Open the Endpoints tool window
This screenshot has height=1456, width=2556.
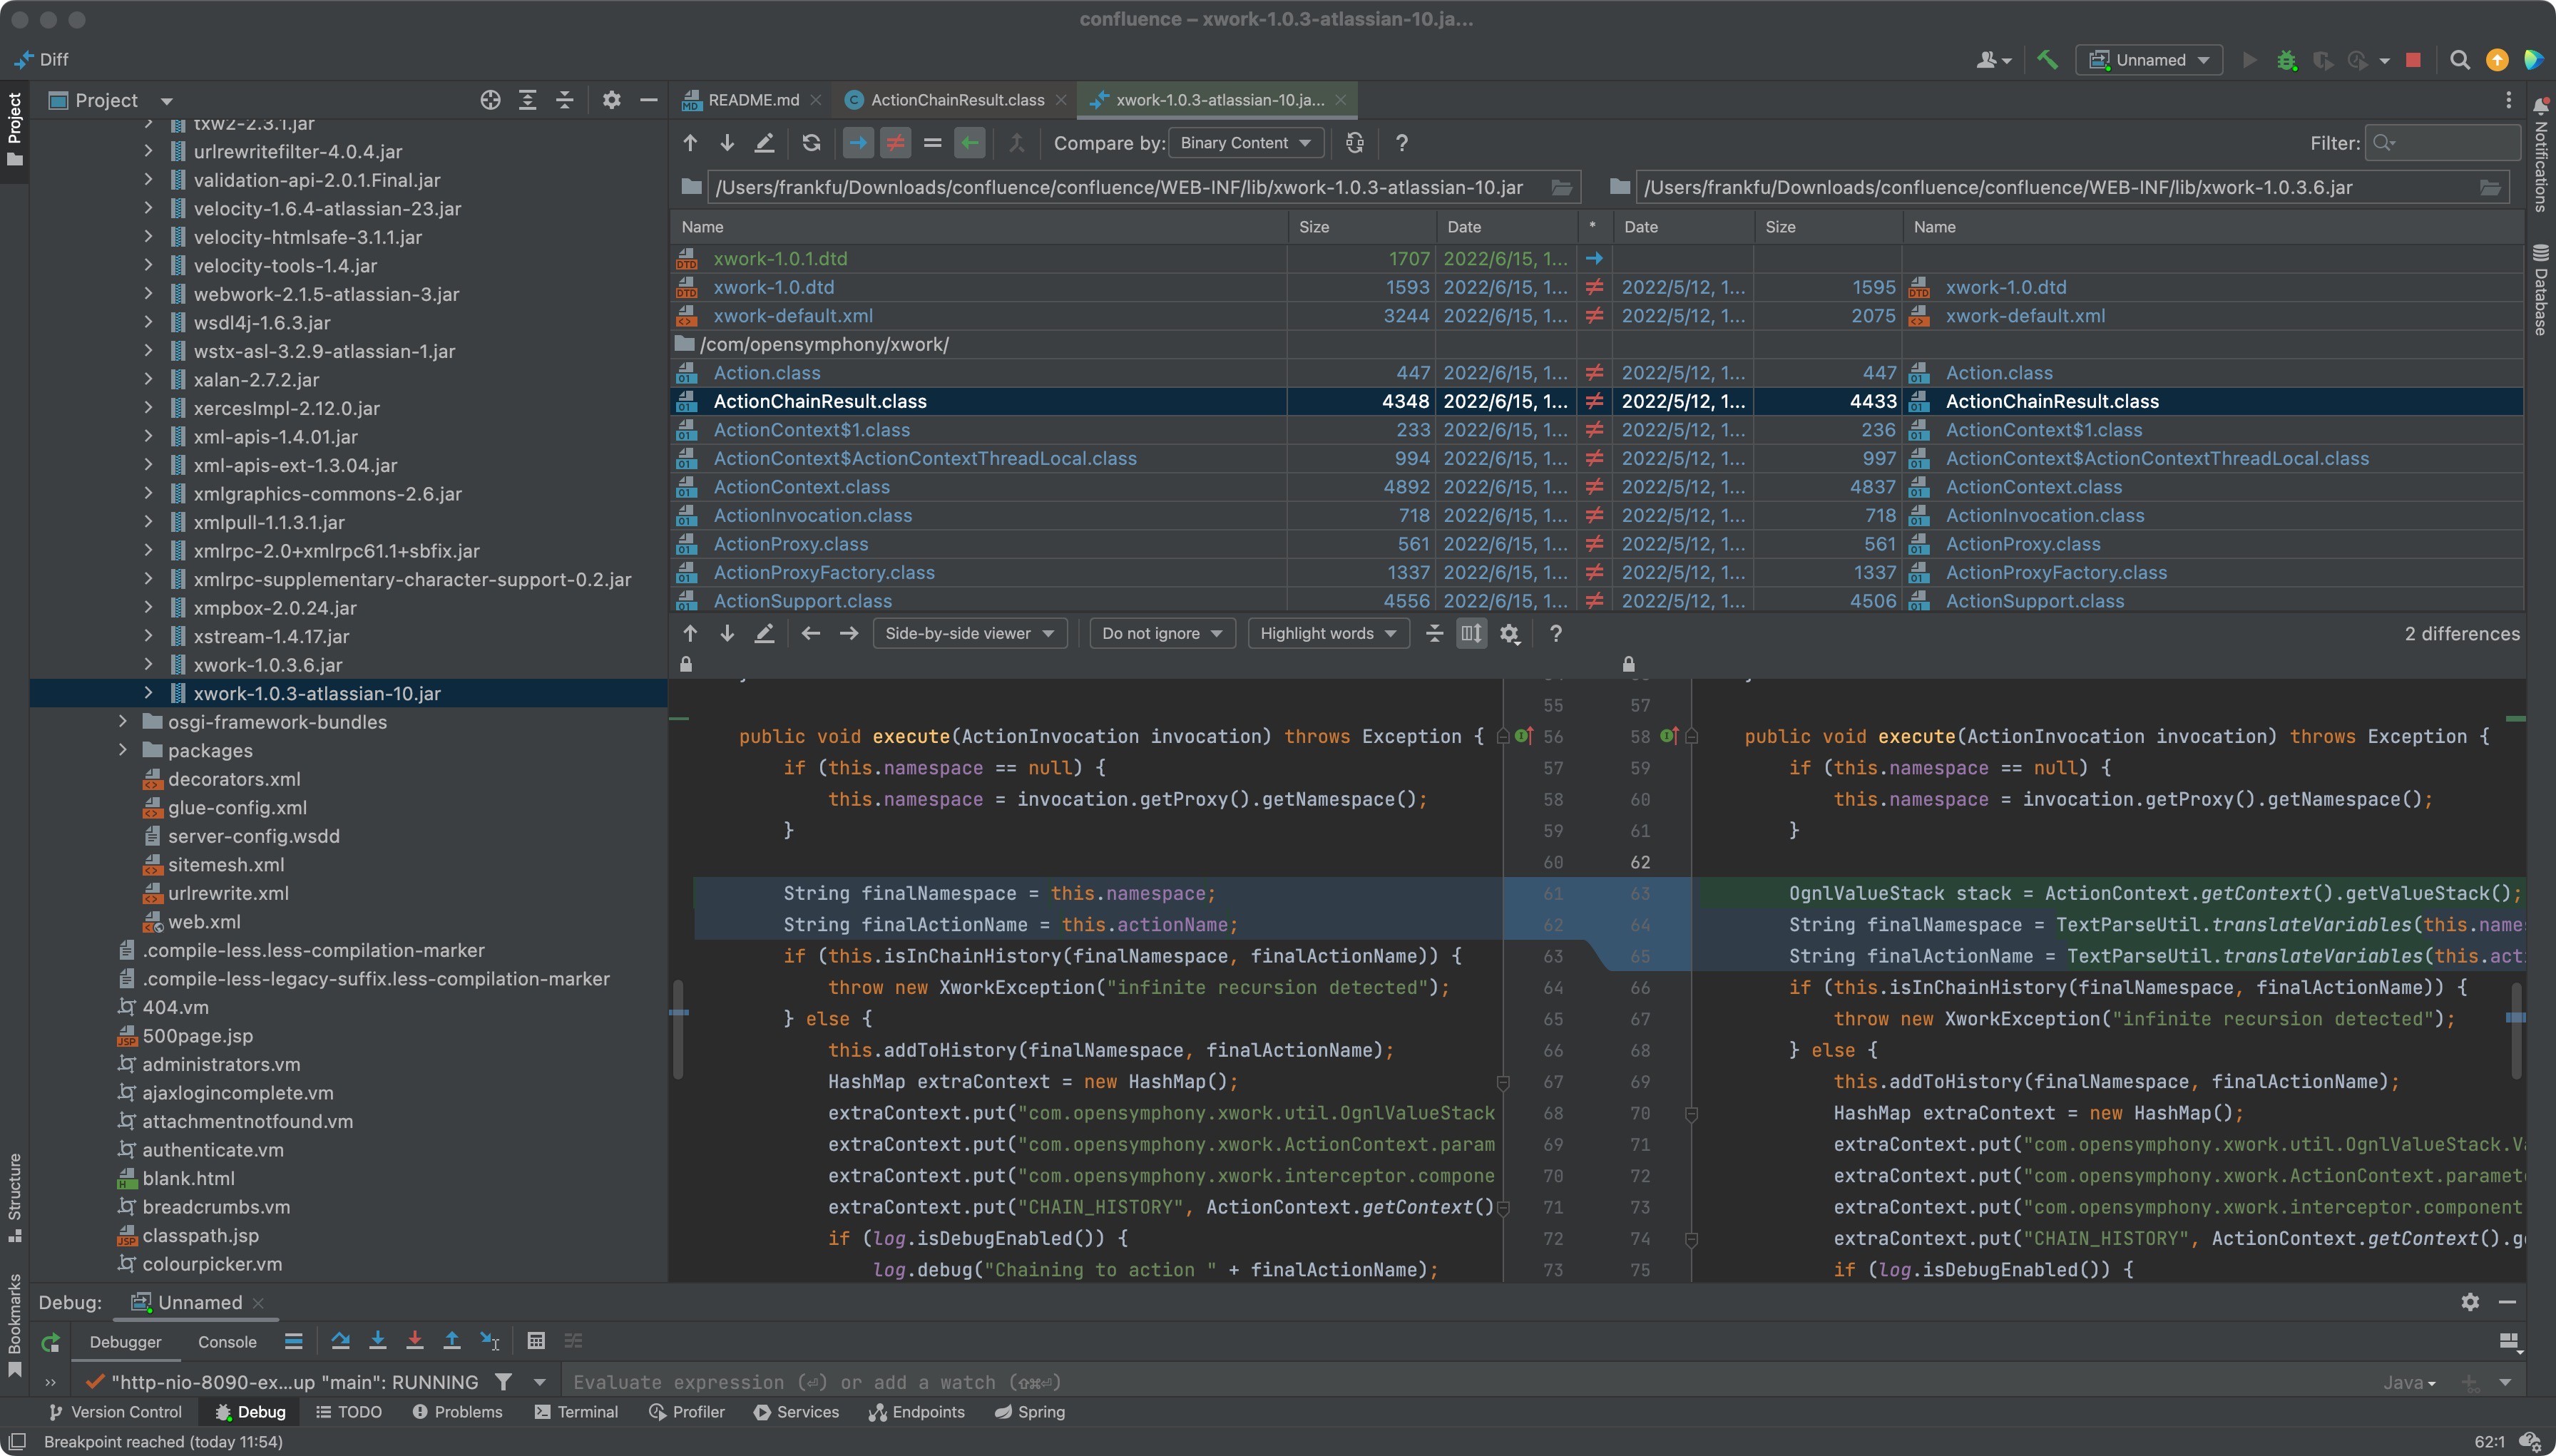916,1412
